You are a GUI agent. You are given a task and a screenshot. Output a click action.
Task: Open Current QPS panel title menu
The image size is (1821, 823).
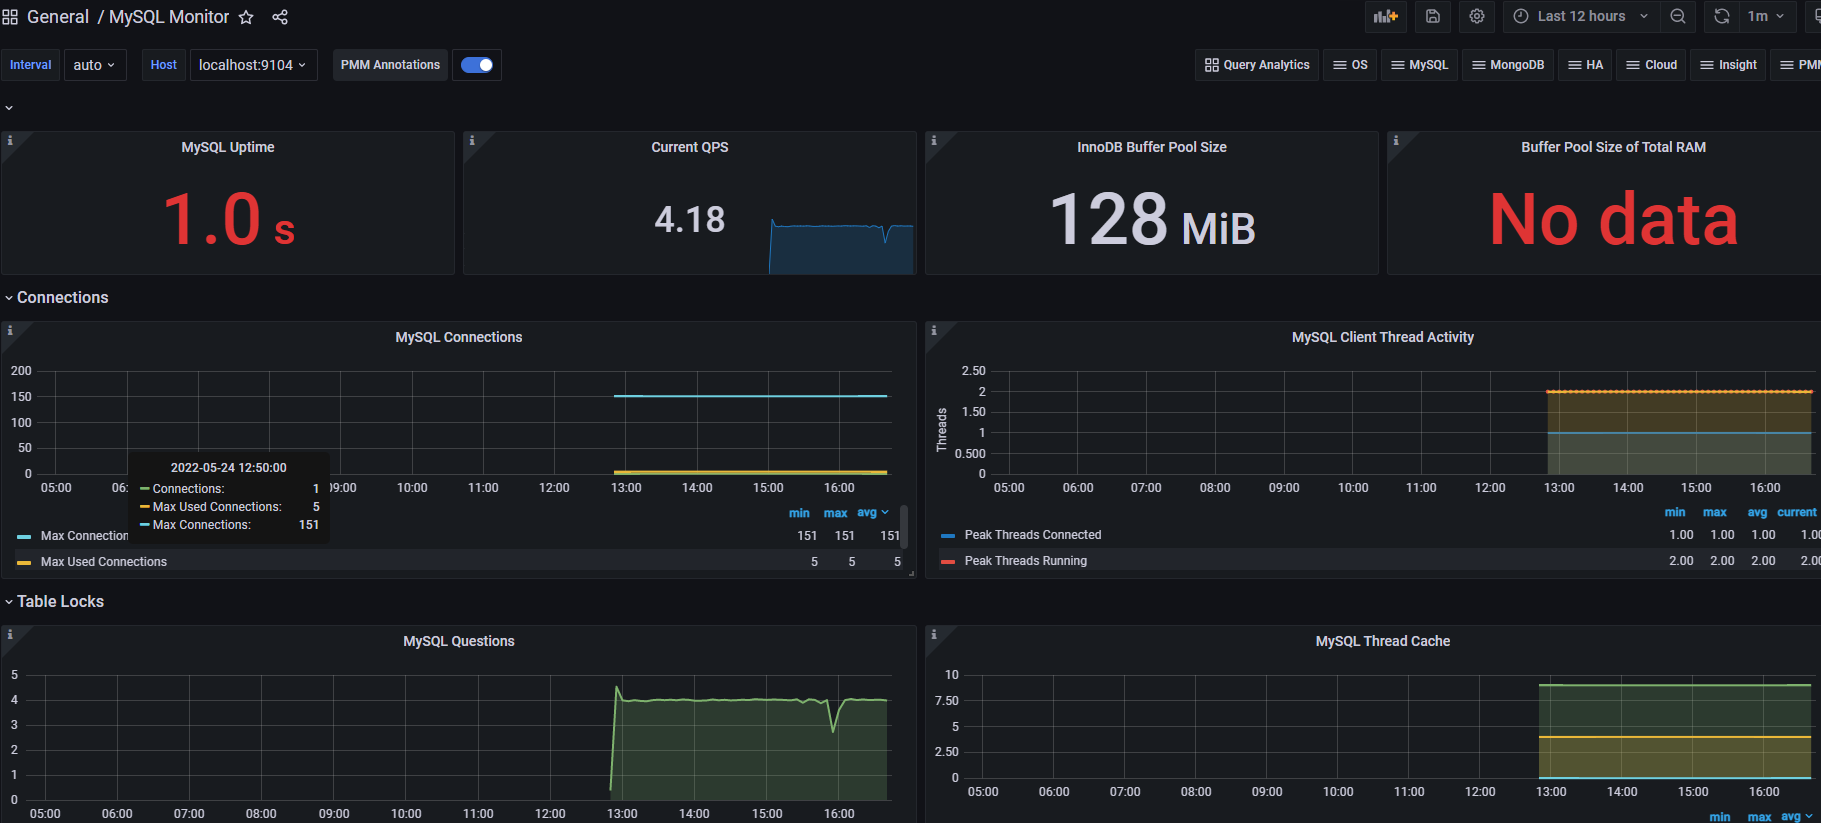[x=689, y=148]
